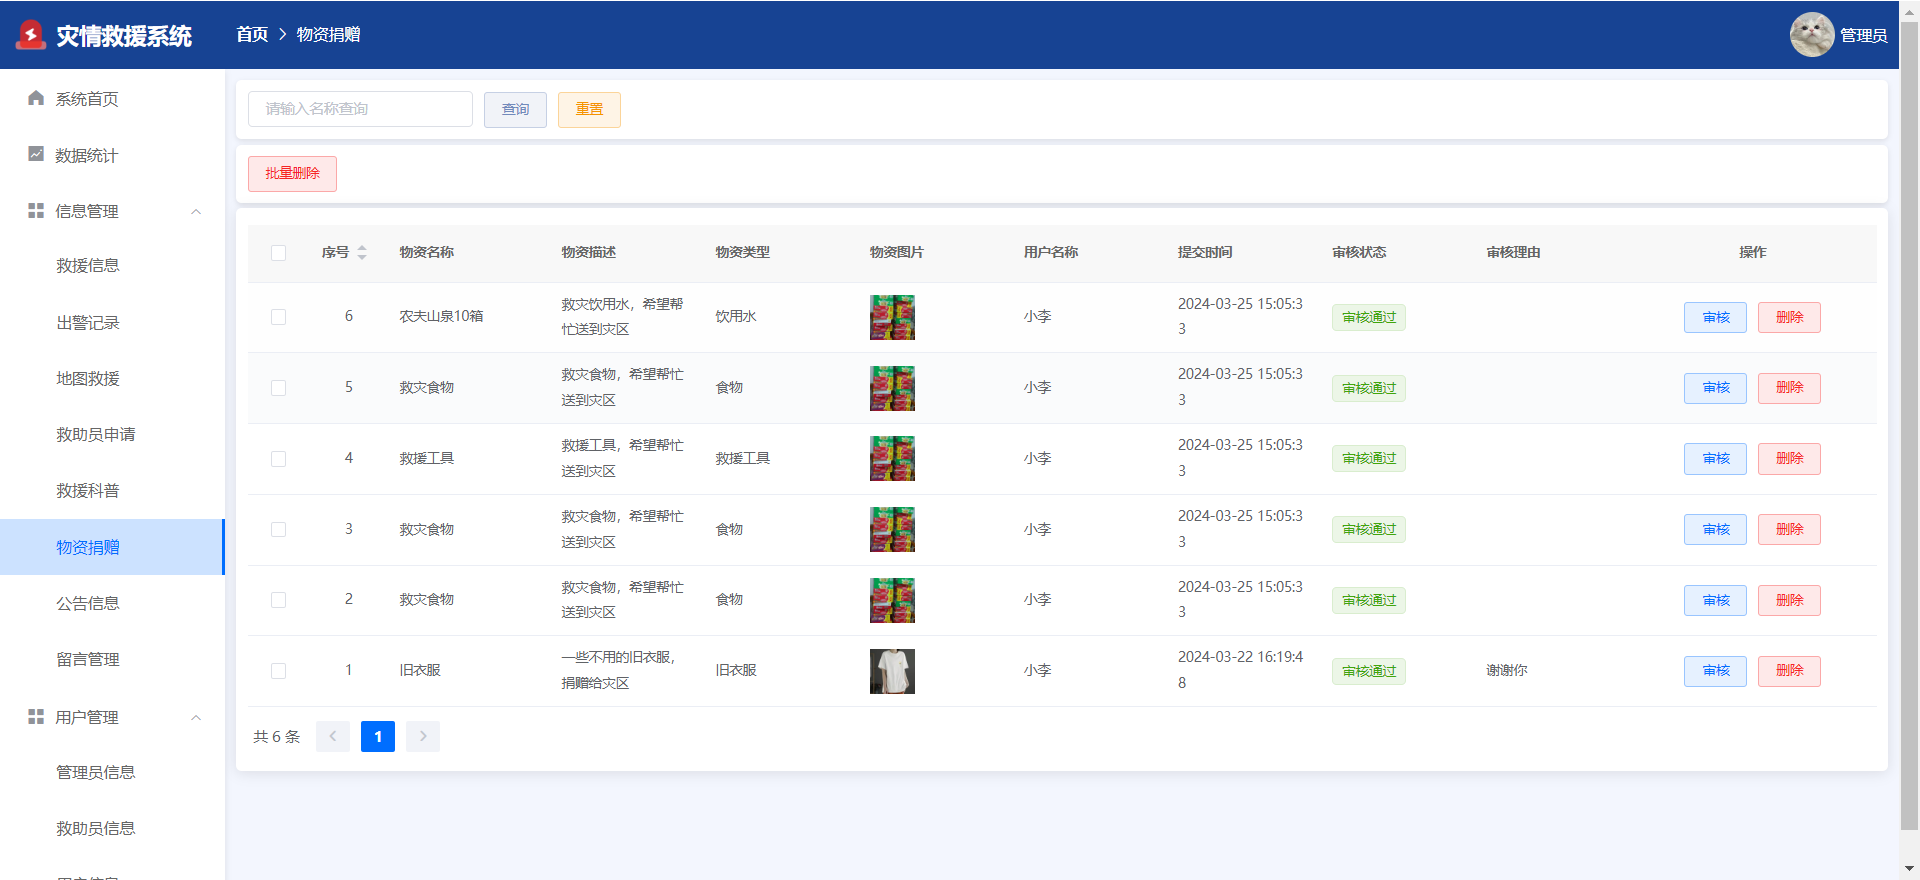
Task: Check the row with 序号 3
Action: tap(278, 530)
